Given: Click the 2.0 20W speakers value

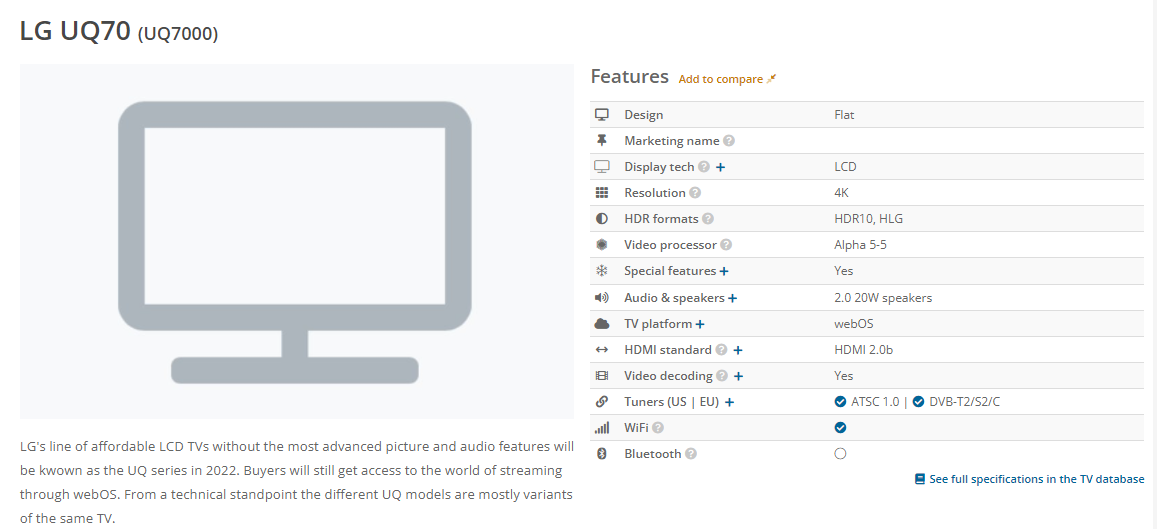Looking at the screenshot, I should tap(883, 298).
